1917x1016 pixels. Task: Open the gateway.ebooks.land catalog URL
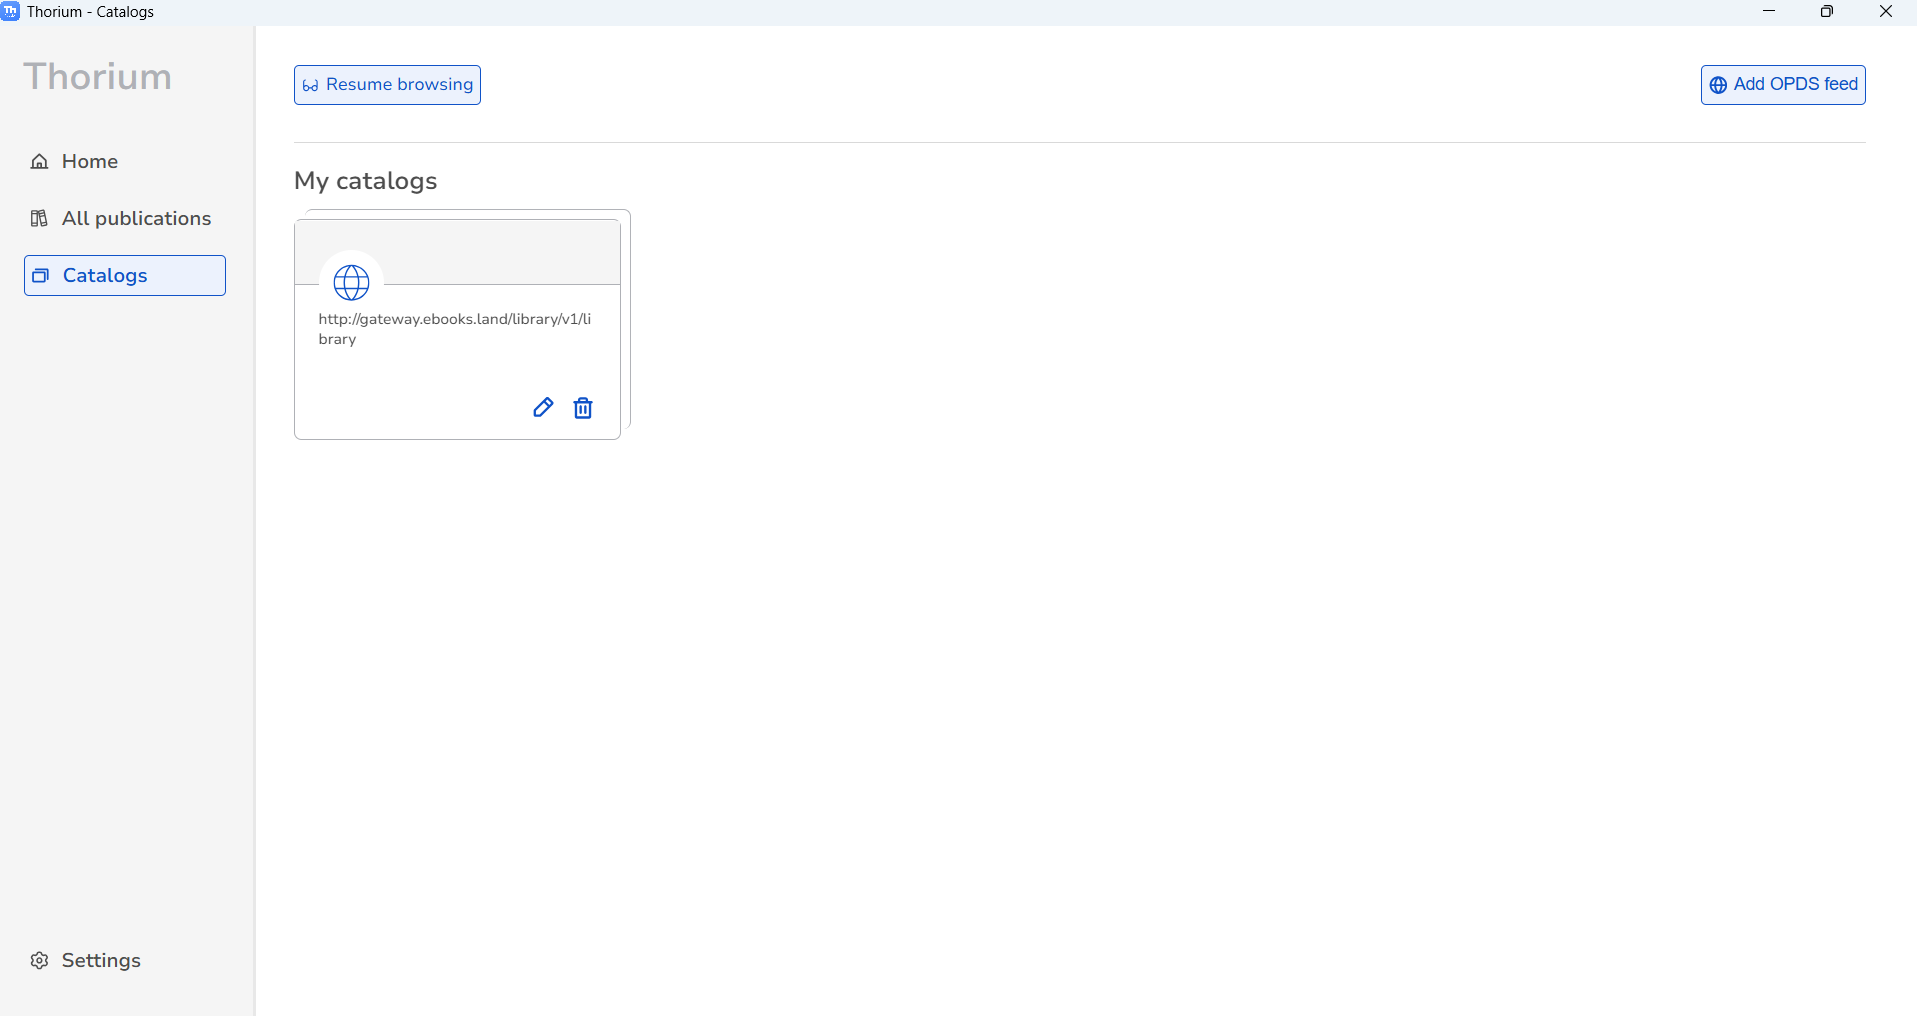[455, 329]
